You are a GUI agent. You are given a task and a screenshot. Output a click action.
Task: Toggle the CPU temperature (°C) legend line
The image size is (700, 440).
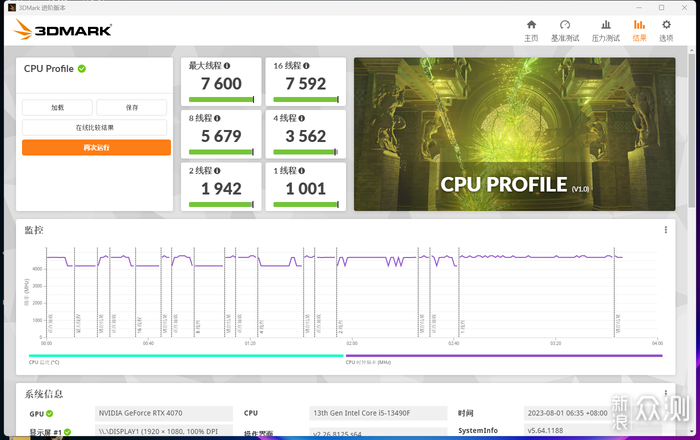pos(186,356)
